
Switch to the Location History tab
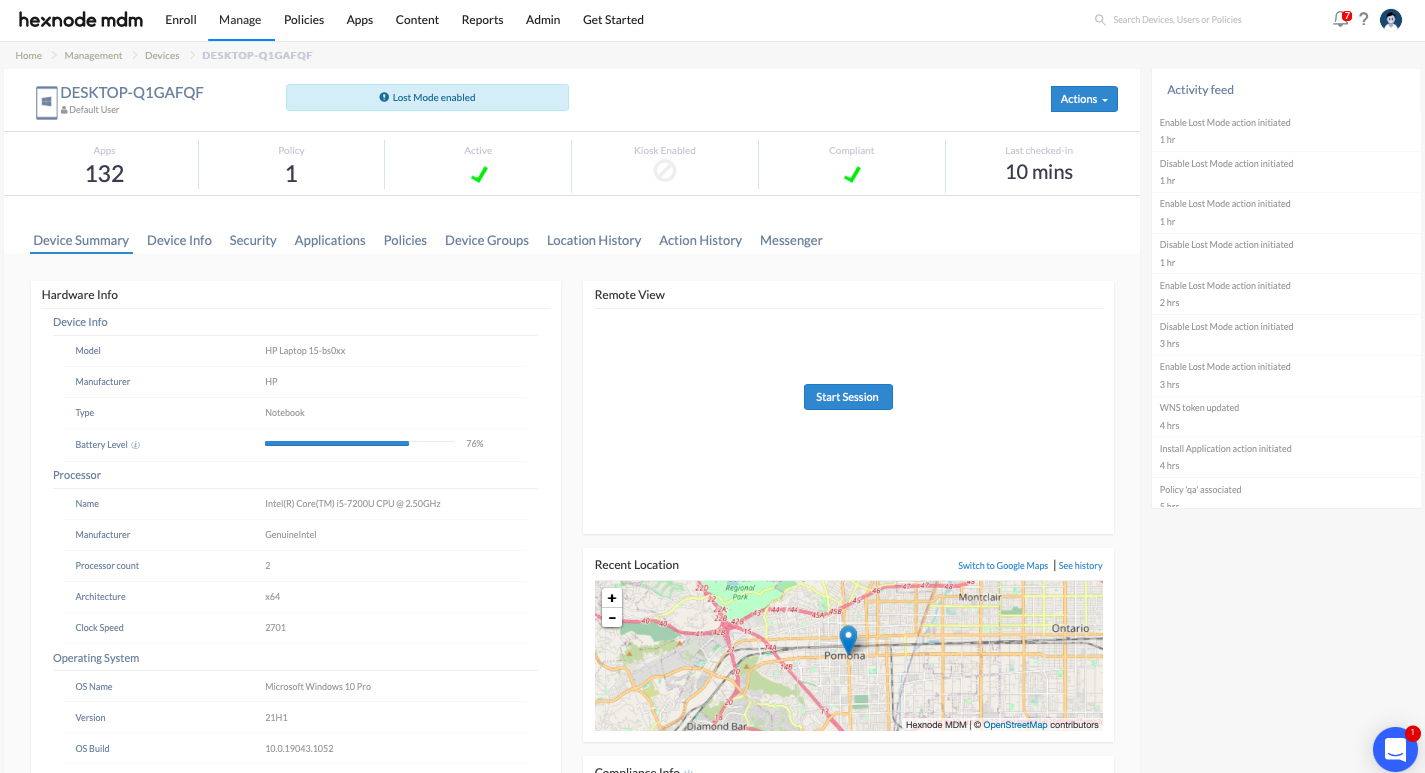pos(593,240)
